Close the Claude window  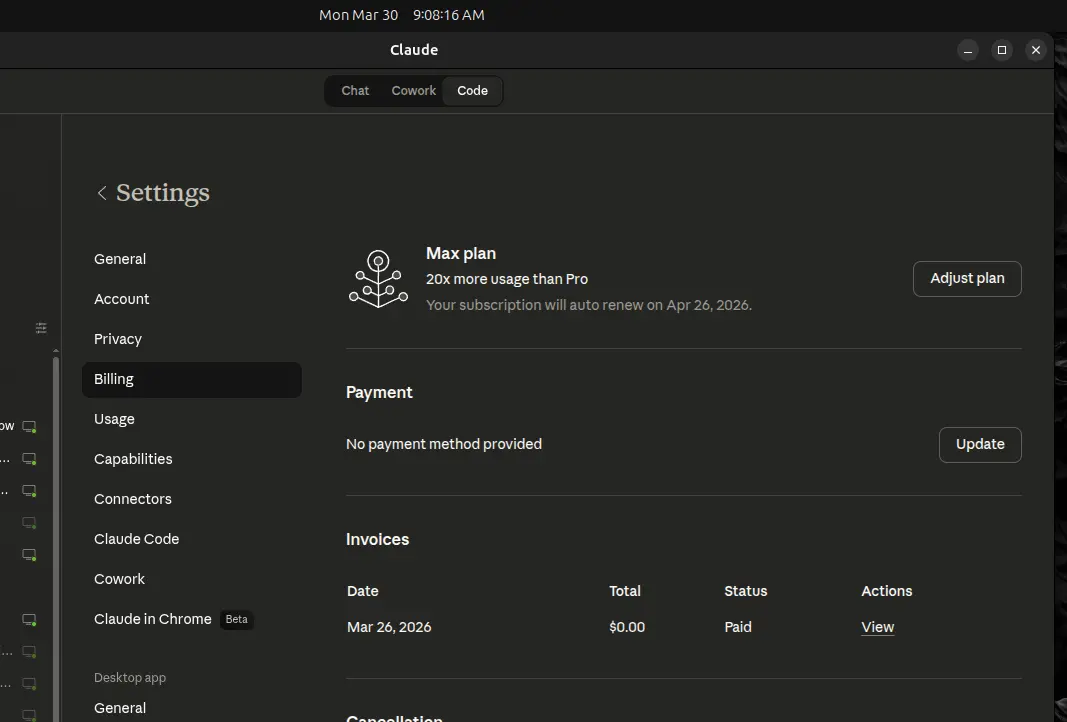1036,50
